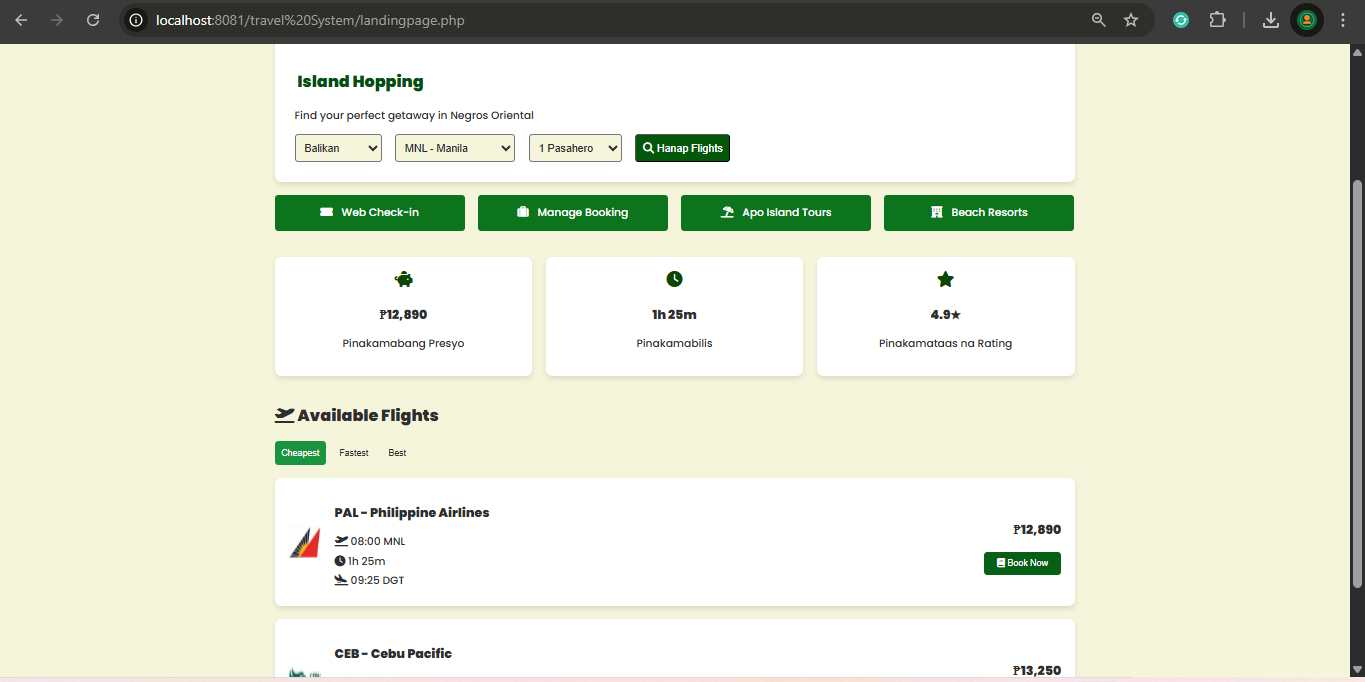Image resolution: width=1365 pixels, height=682 pixels.
Task: Expand the Balikan trip type dropdown
Action: (x=338, y=148)
